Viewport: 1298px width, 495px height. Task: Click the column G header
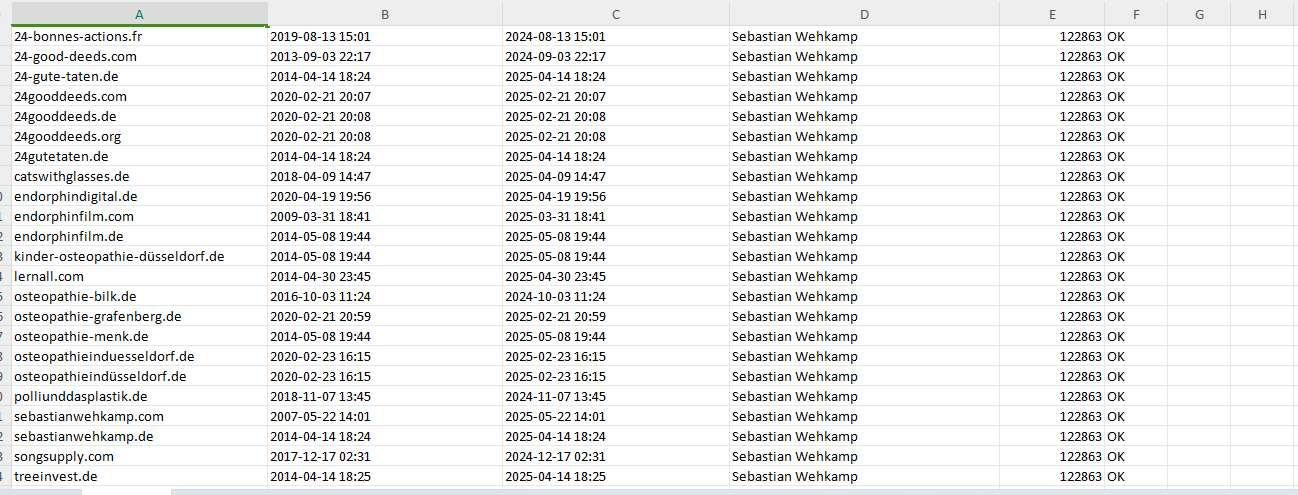1199,14
